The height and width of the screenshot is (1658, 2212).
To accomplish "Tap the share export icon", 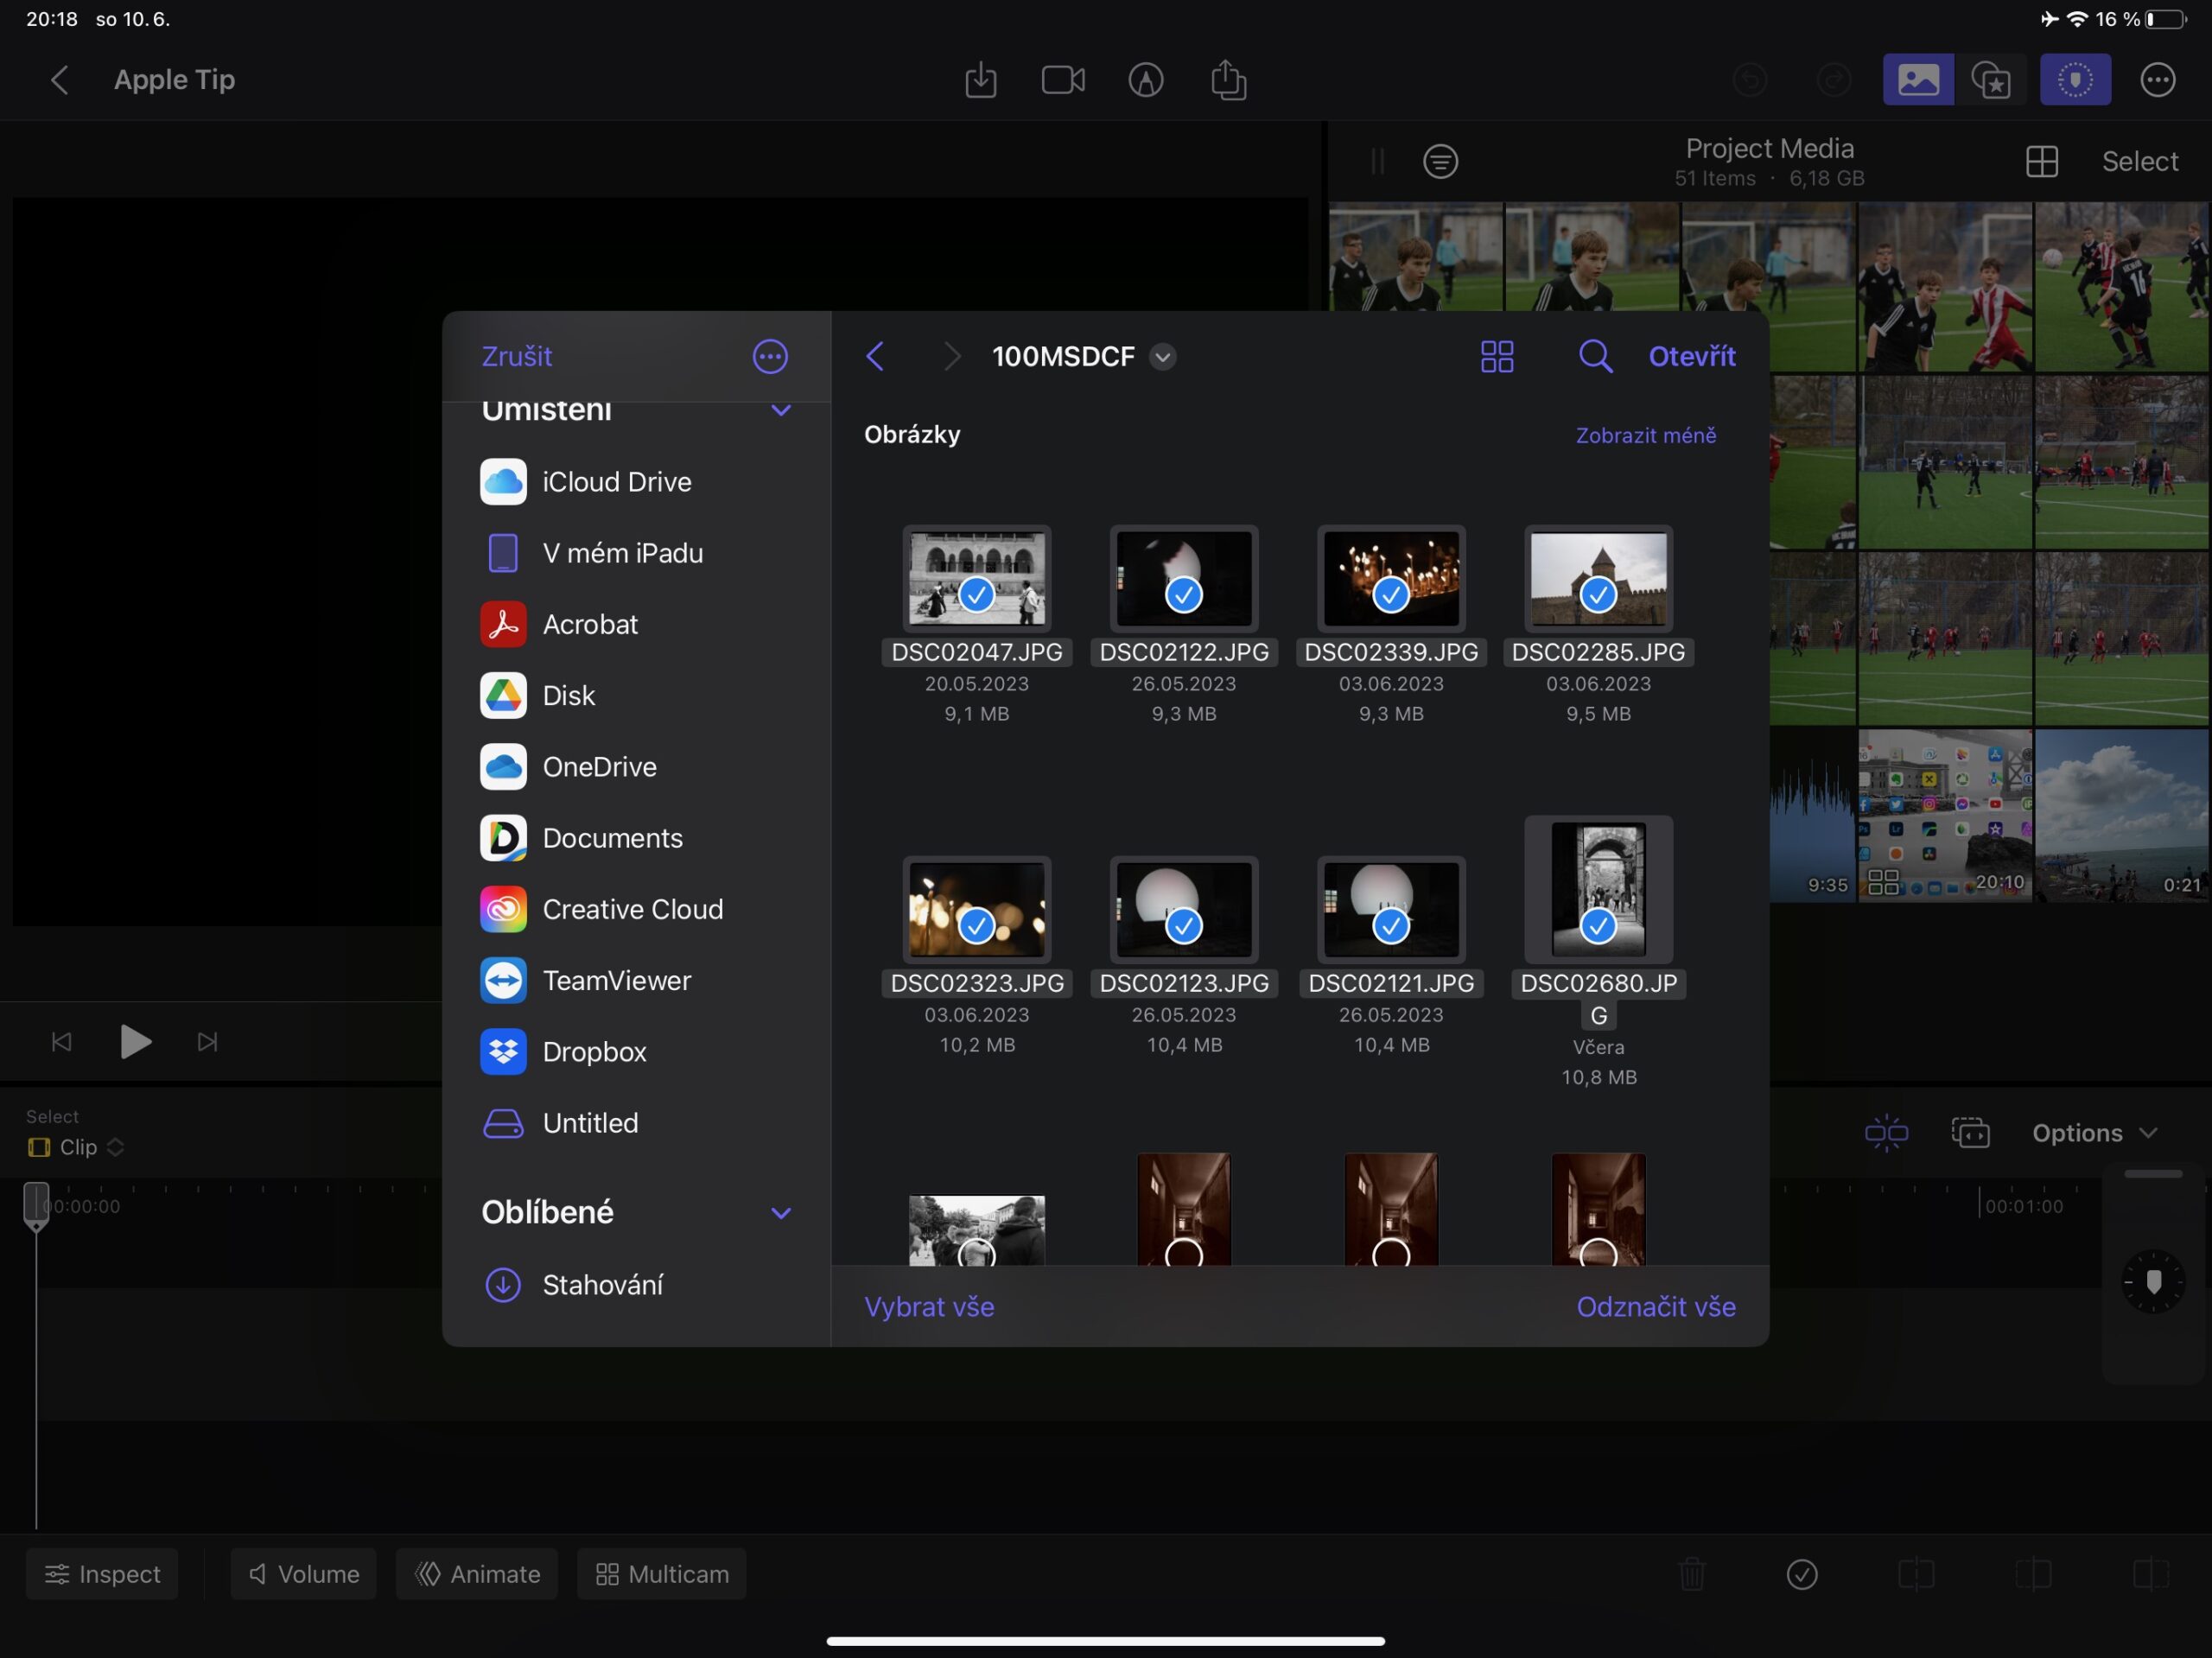I will coord(1228,80).
